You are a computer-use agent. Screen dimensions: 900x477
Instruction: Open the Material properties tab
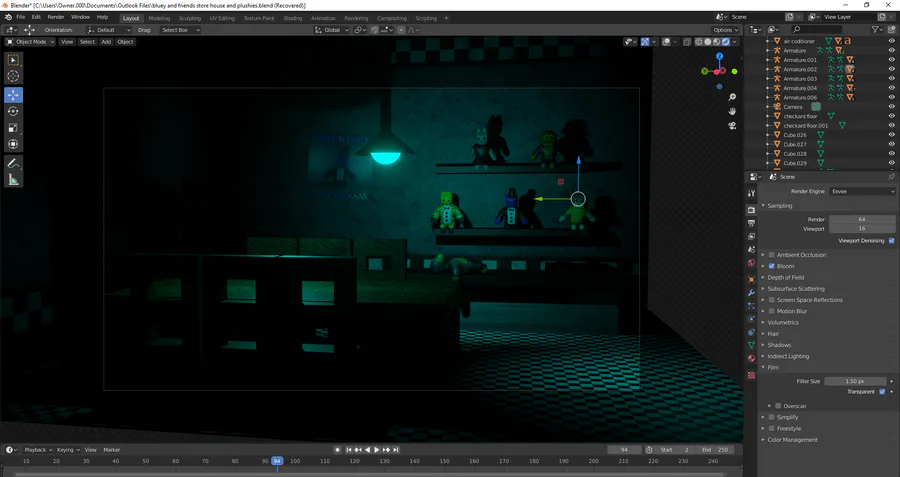point(751,359)
